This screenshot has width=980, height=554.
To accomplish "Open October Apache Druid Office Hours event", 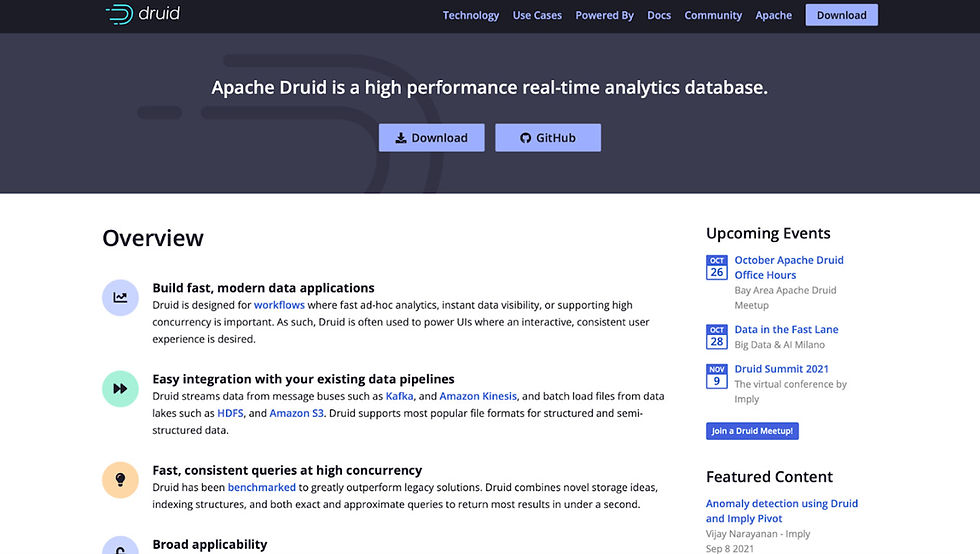I will click(789, 268).
